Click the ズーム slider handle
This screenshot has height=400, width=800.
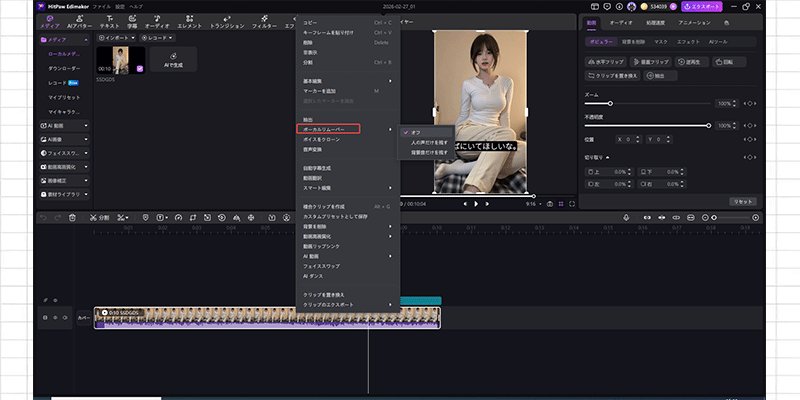pyautogui.click(x=610, y=104)
